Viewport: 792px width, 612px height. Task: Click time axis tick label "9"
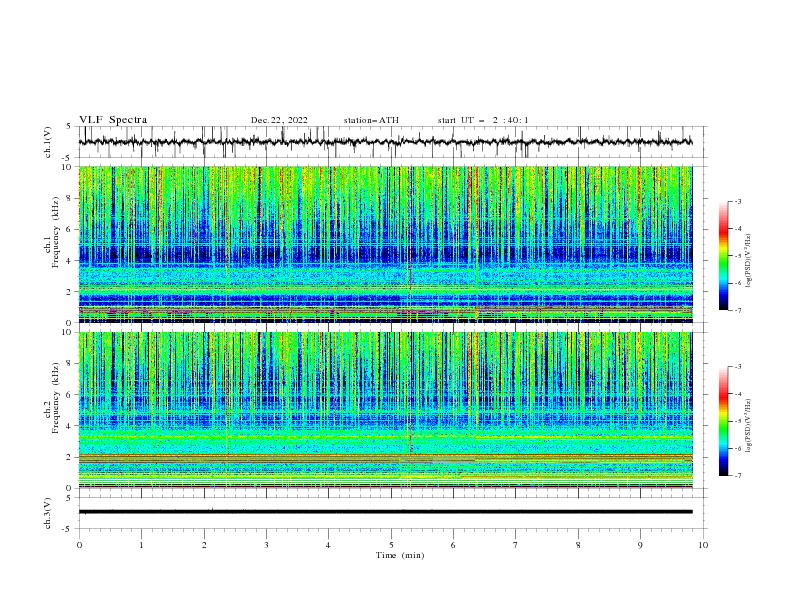click(x=640, y=545)
